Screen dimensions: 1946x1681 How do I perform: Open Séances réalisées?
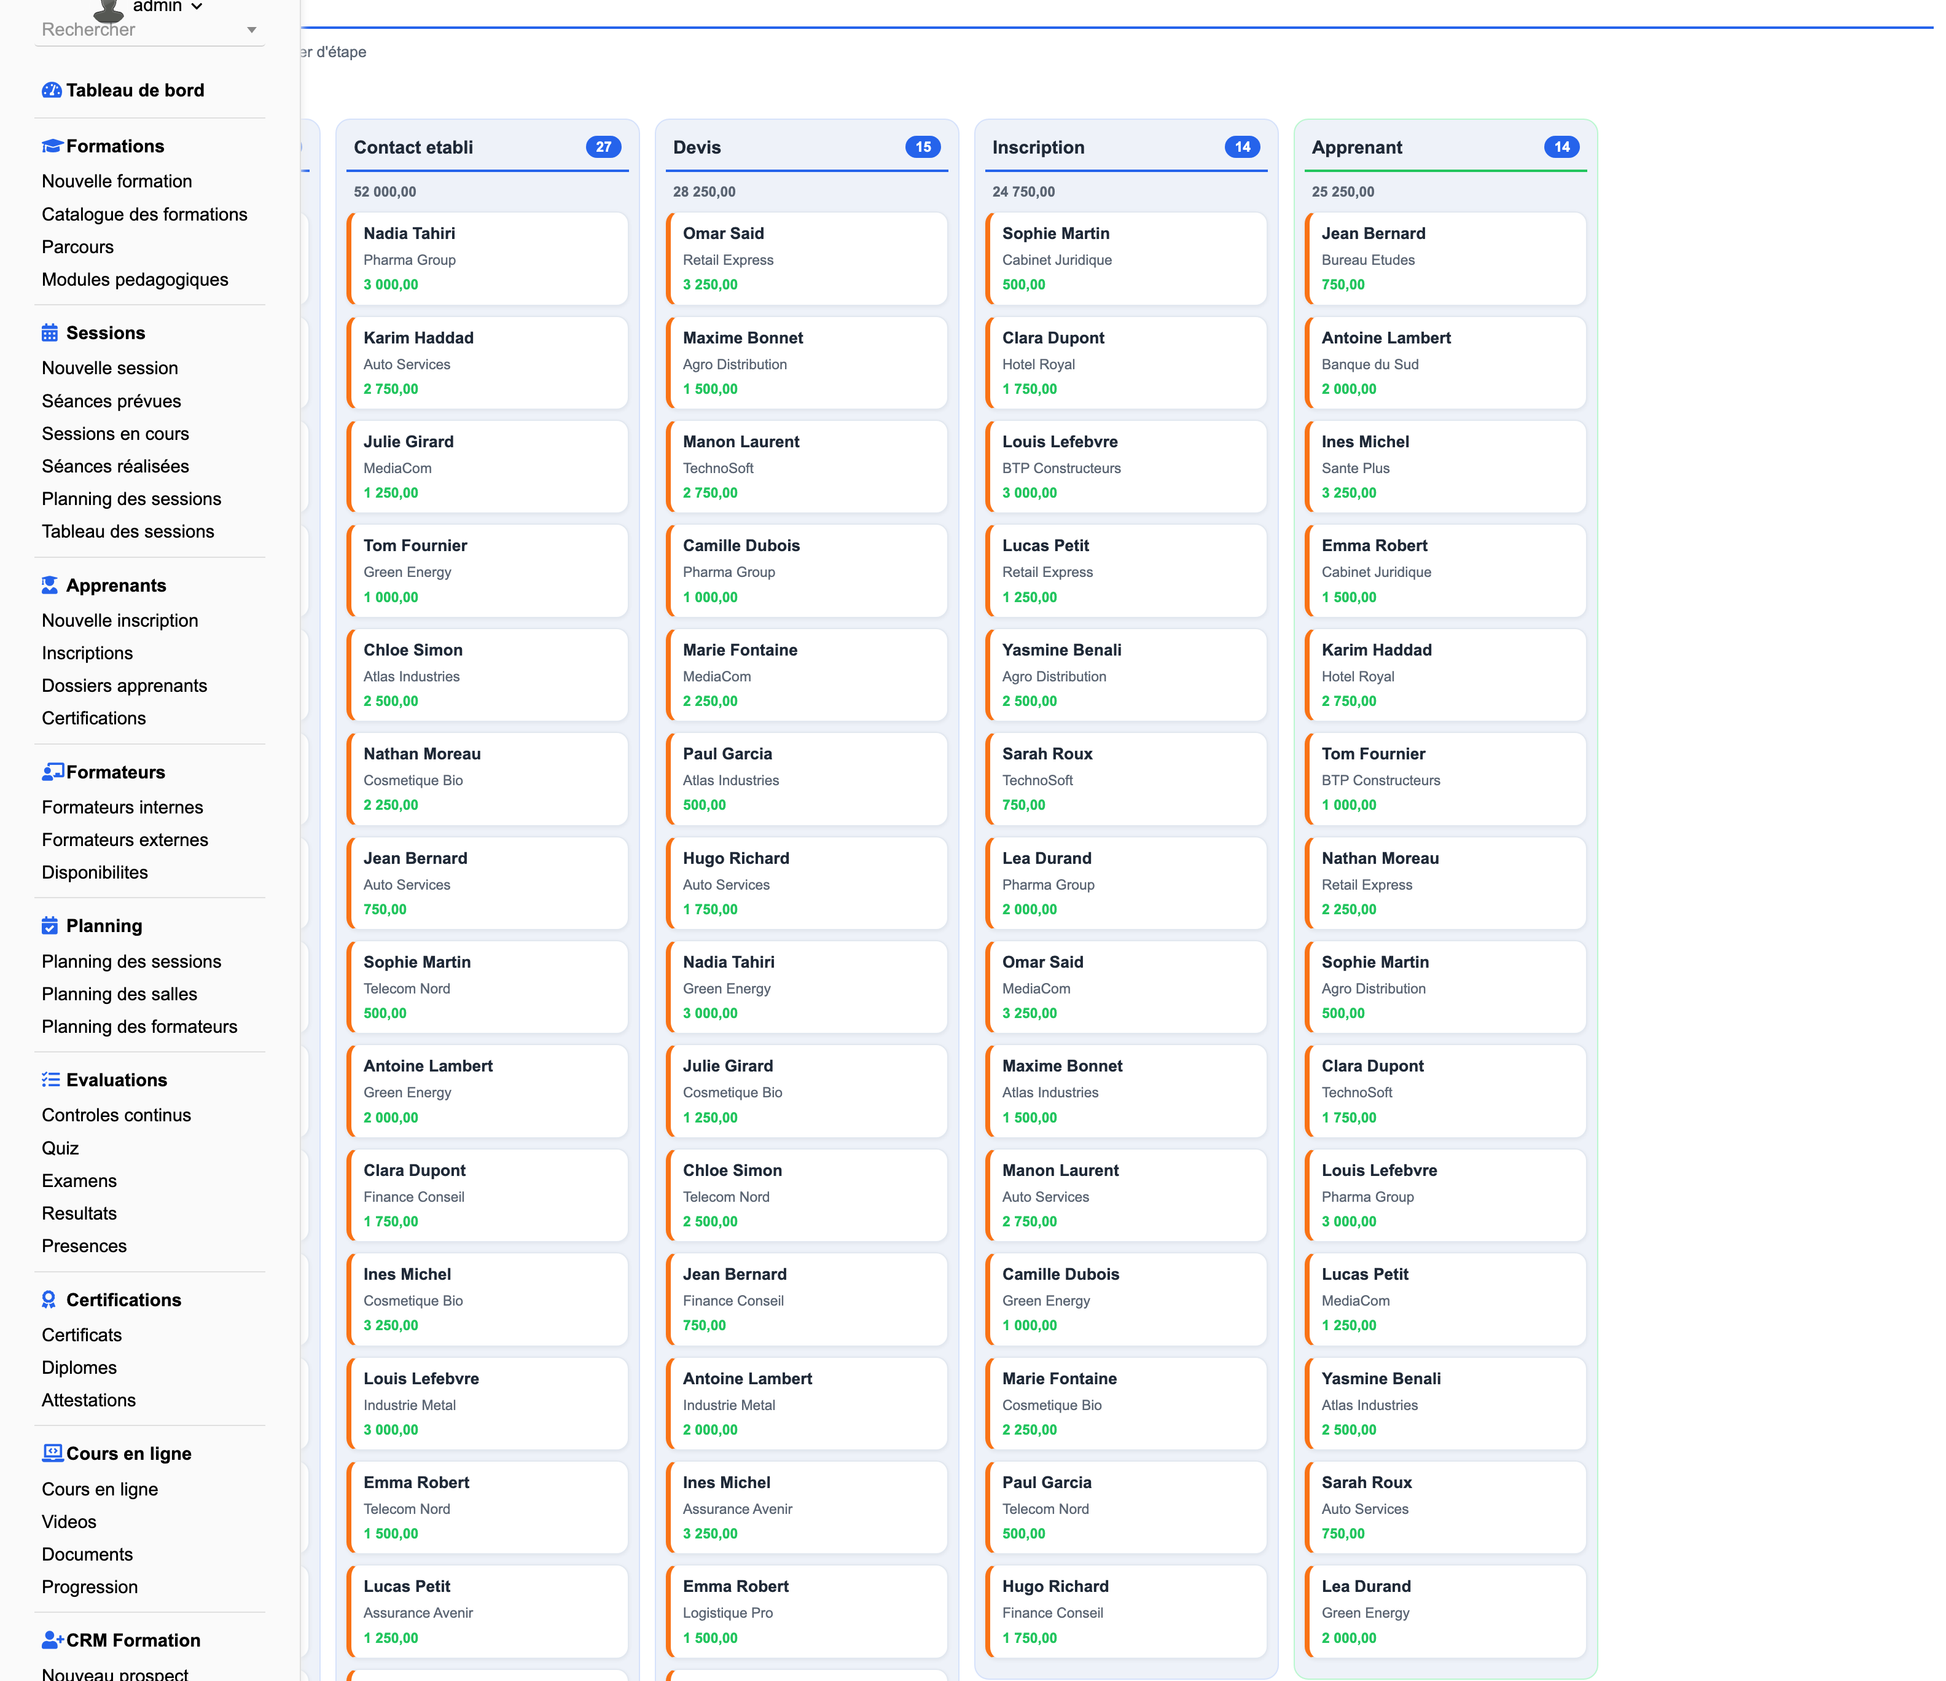[115, 466]
